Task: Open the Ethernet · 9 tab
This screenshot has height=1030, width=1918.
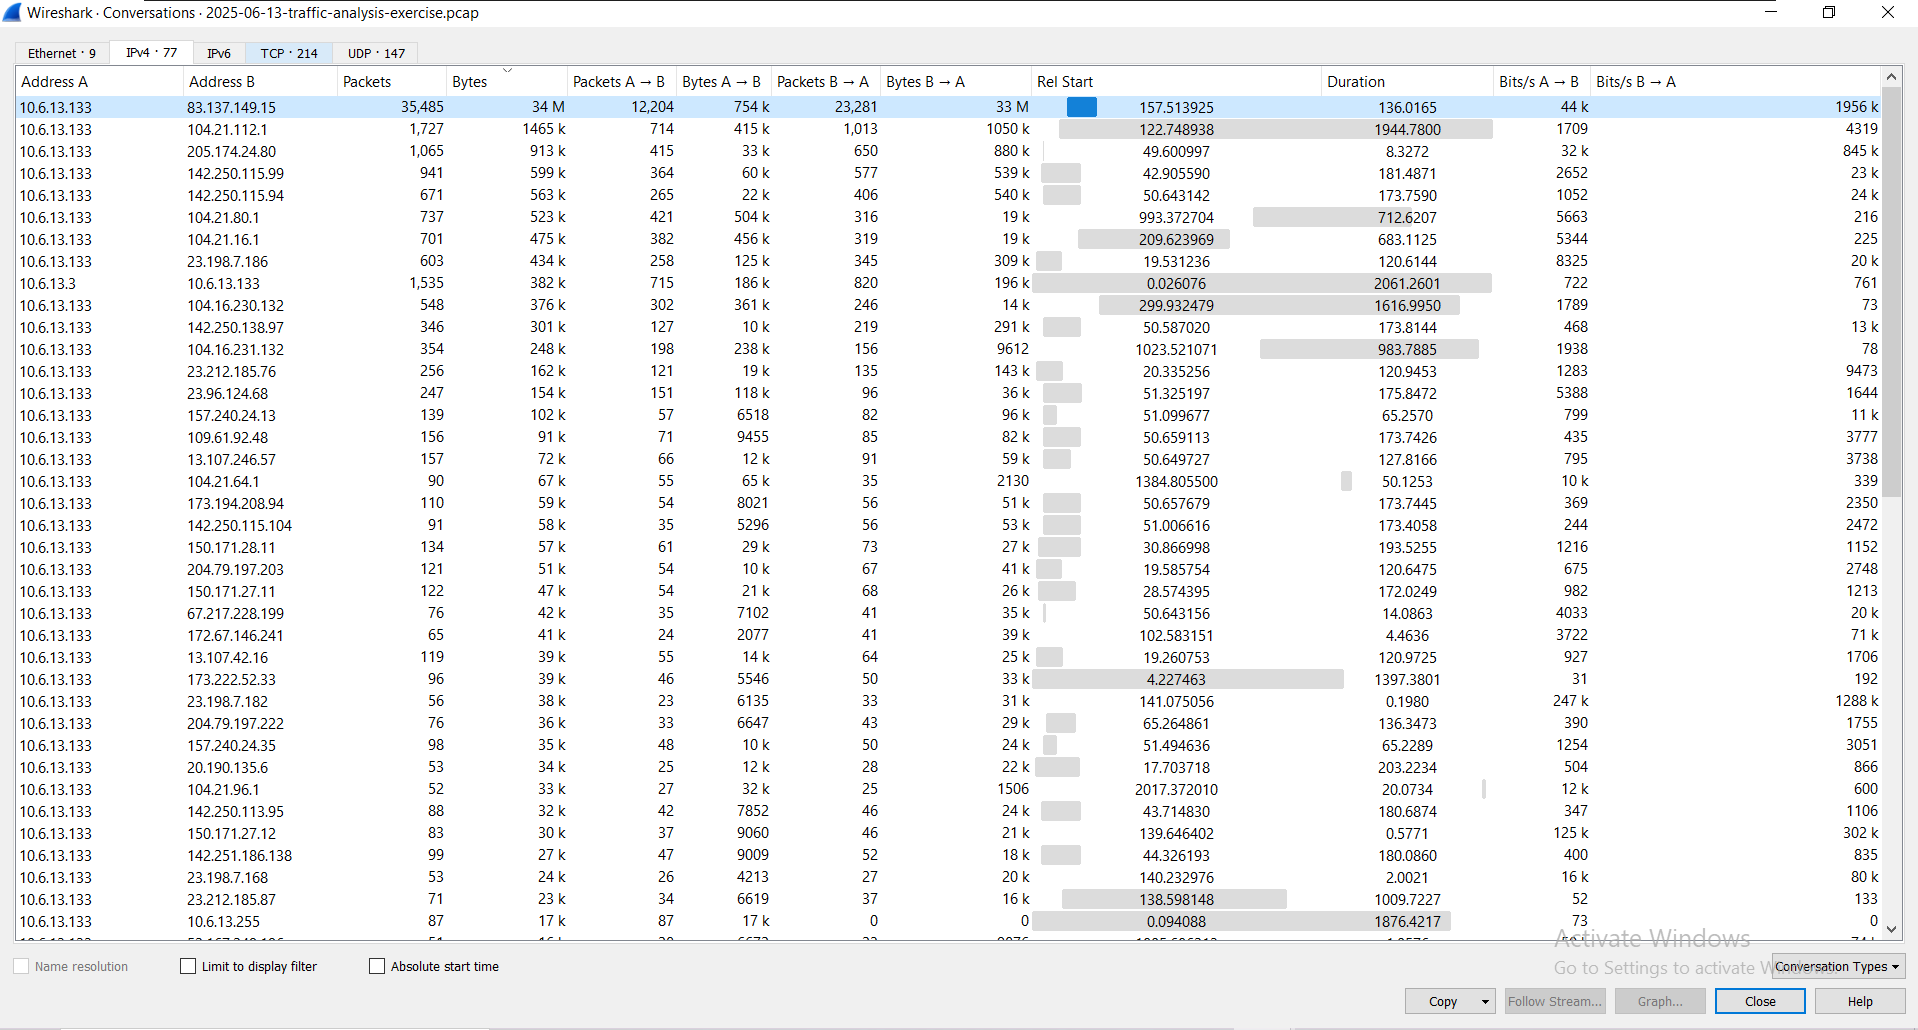Action: pyautogui.click(x=62, y=53)
